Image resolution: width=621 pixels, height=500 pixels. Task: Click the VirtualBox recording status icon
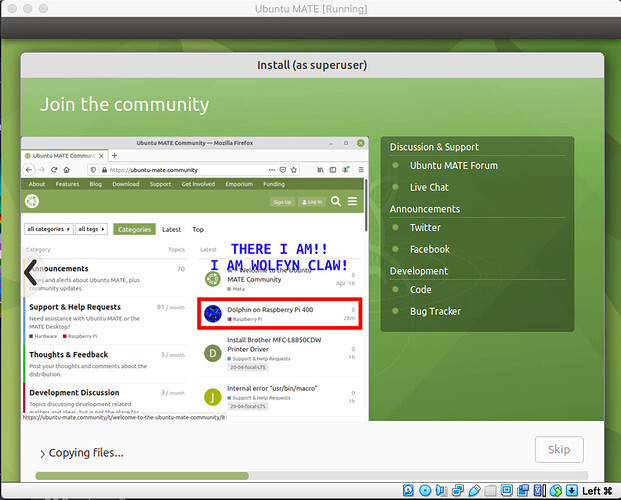[523, 490]
